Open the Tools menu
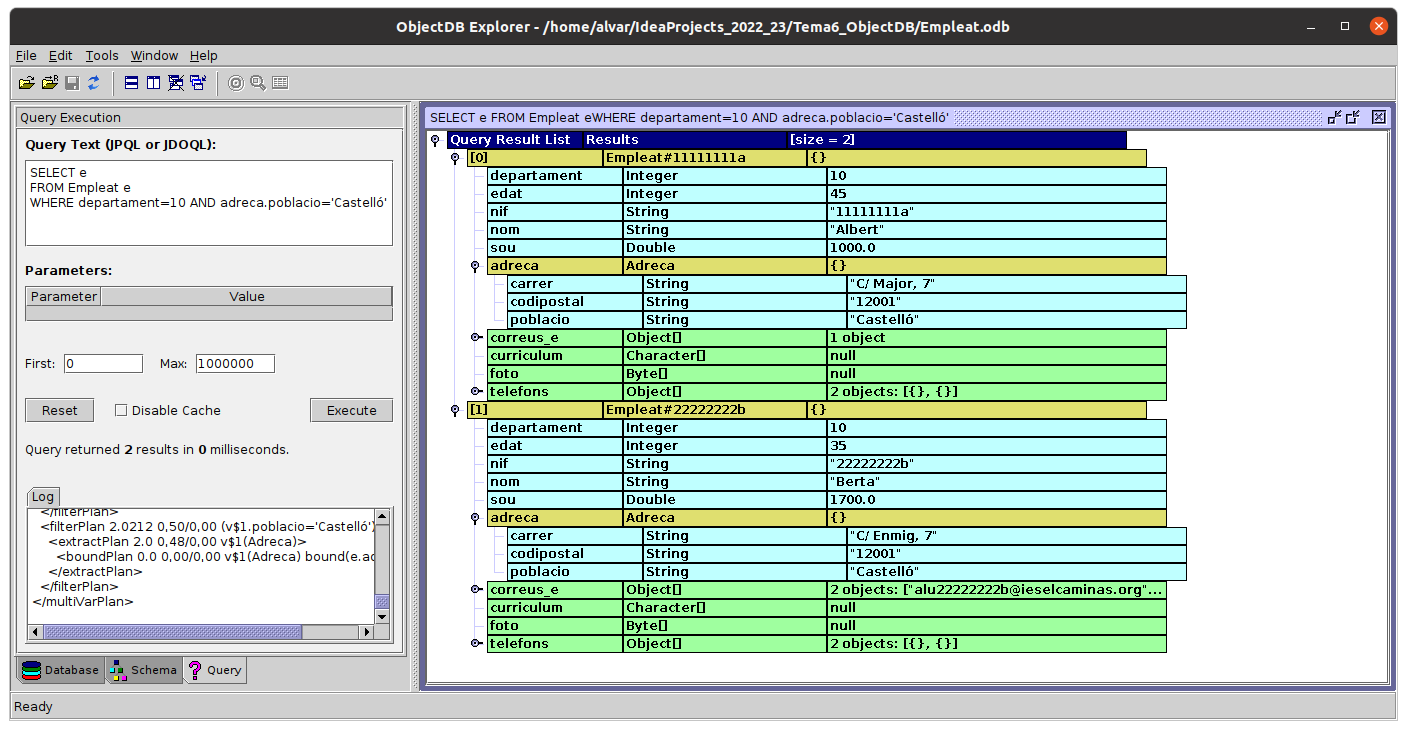 click(x=102, y=56)
